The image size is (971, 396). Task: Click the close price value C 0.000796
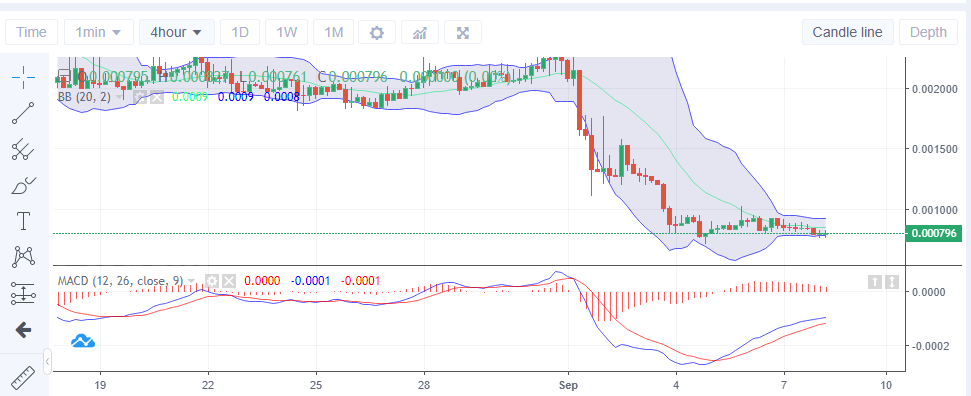[352, 77]
